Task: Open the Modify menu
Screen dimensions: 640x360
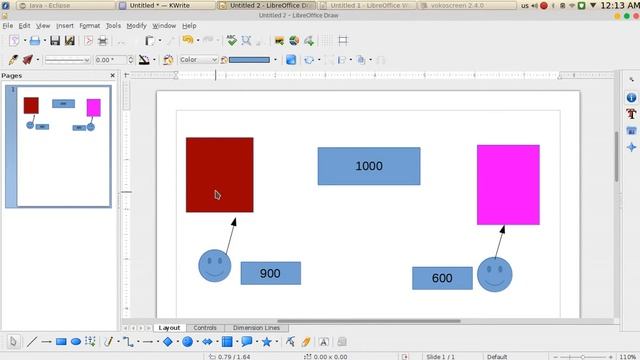Action: tap(136, 26)
